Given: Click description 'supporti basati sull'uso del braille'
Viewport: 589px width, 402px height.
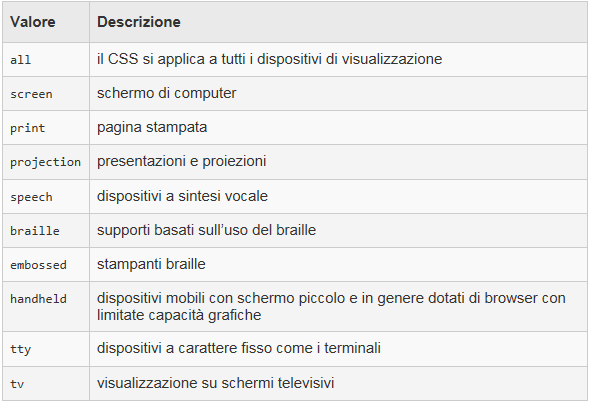Looking at the screenshot, I should tap(207, 230).
